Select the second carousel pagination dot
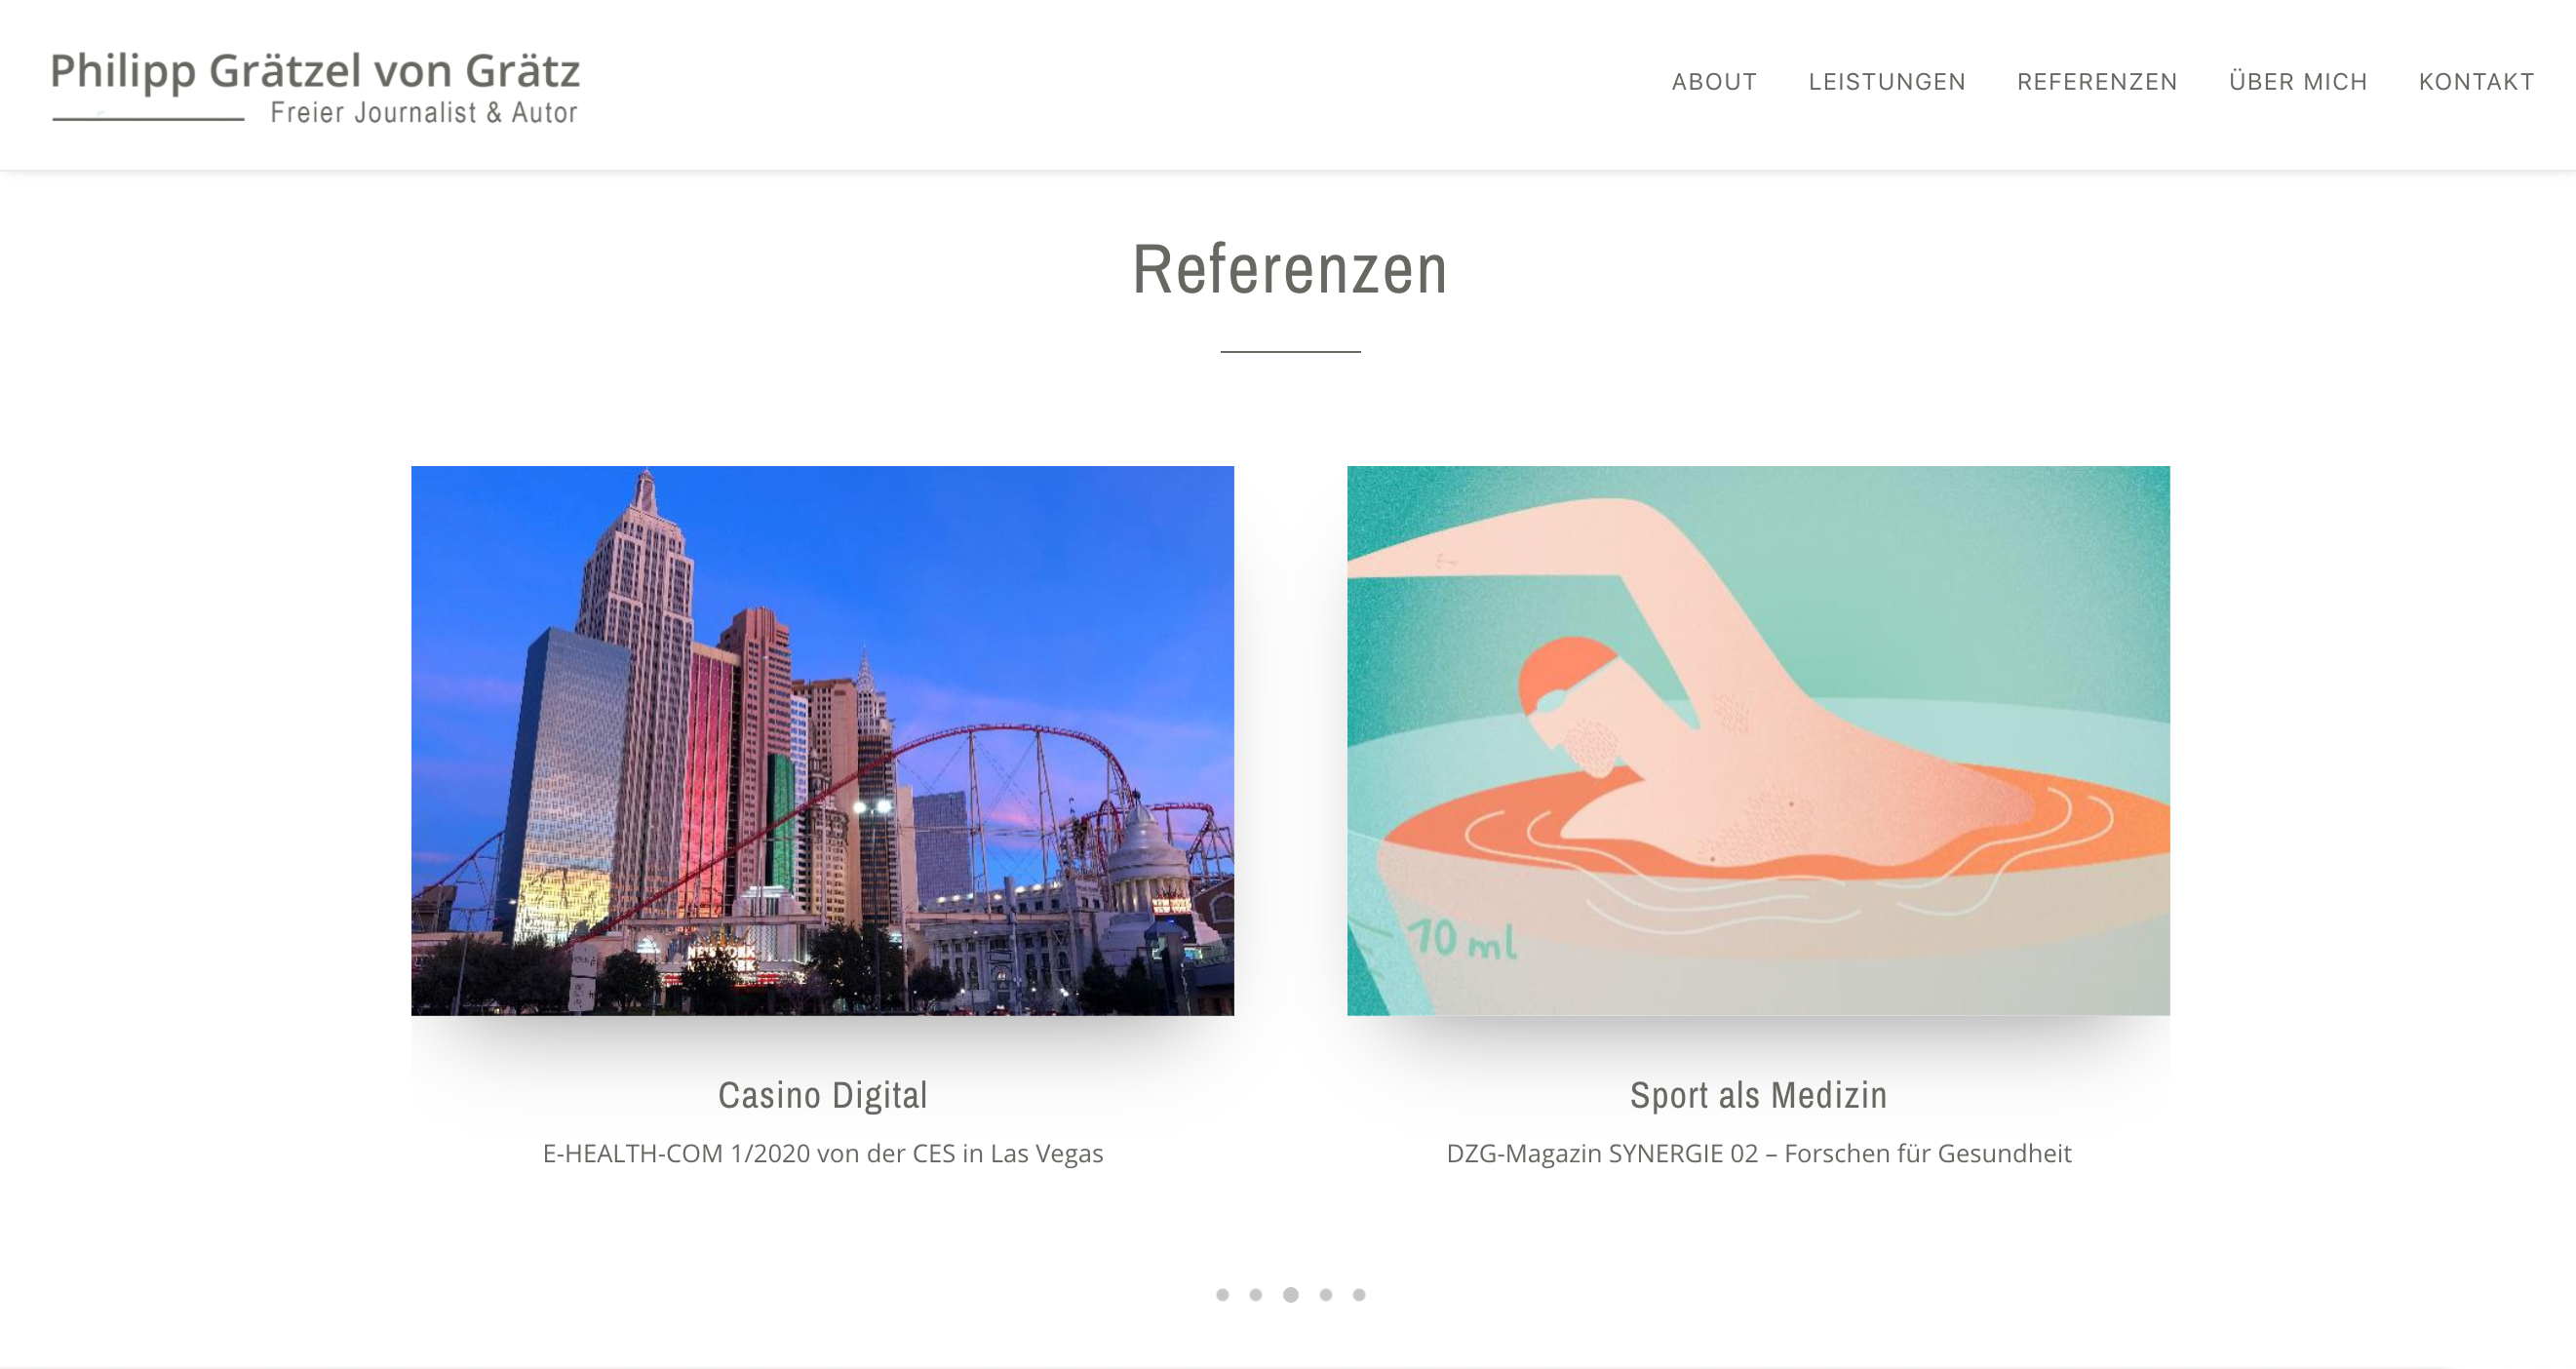Image resolution: width=2576 pixels, height=1369 pixels. [1256, 1295]
